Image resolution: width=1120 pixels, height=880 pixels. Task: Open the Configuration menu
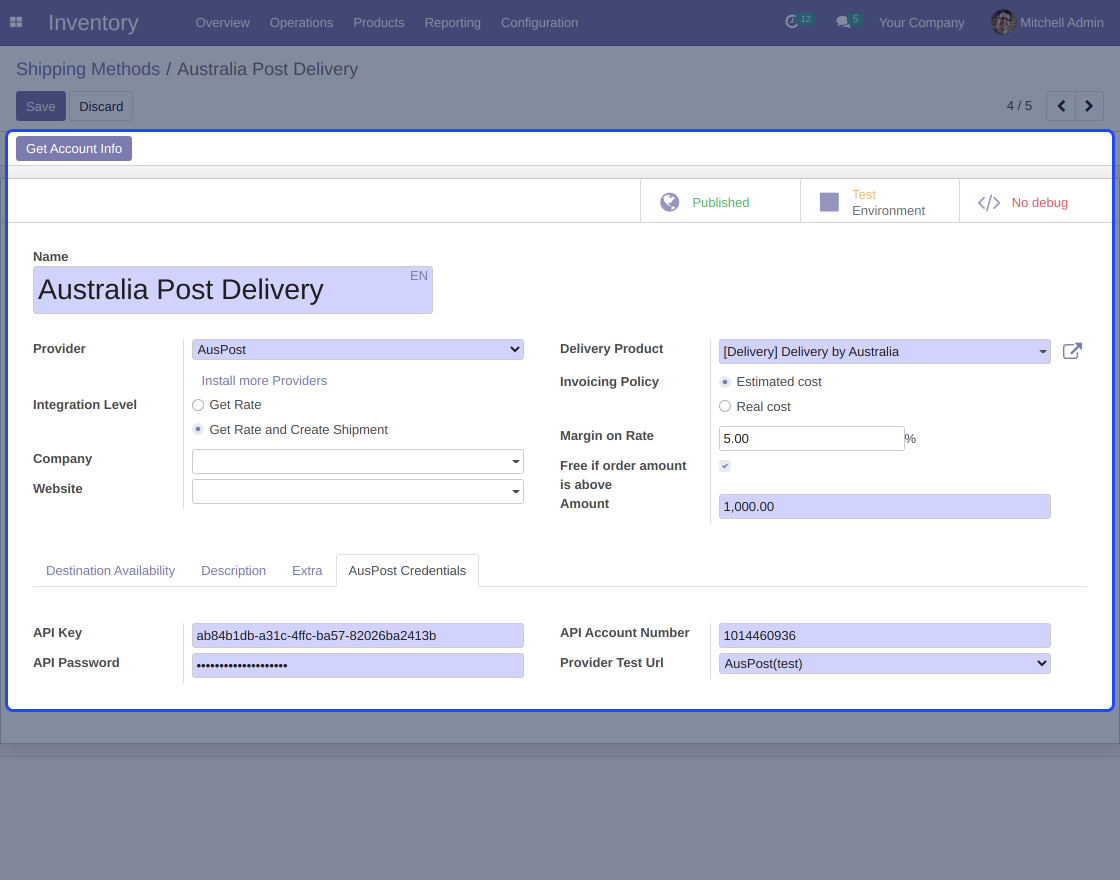coord(539,23)
